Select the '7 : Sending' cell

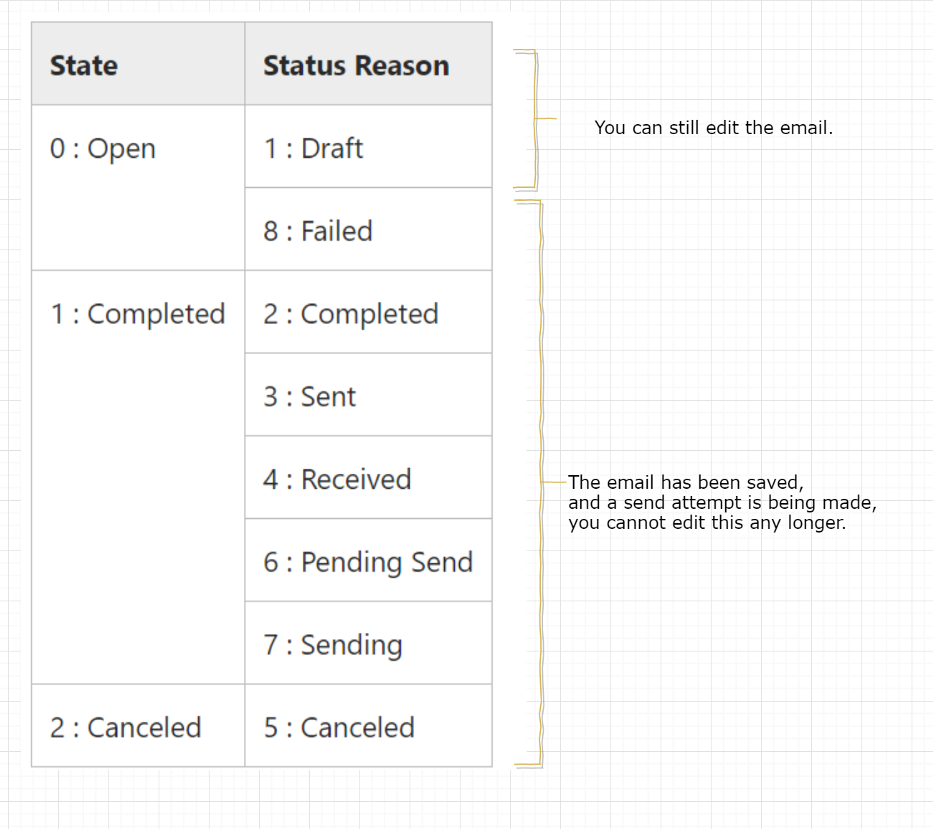click(368, 643)
